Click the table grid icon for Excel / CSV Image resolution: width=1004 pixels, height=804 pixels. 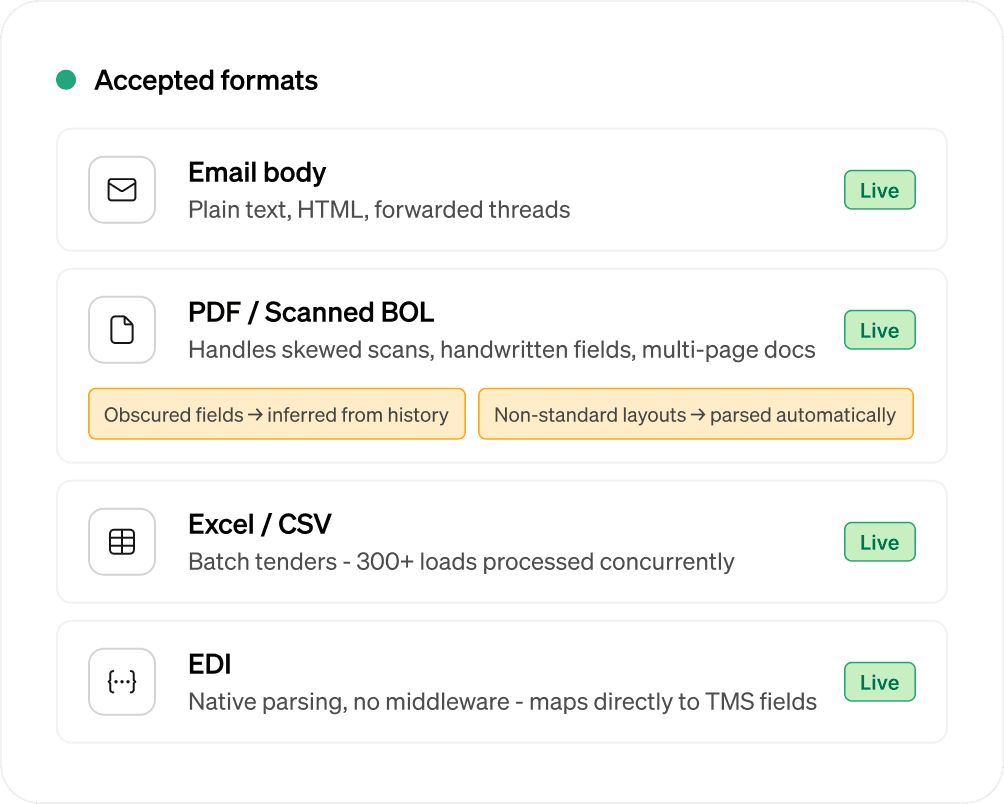[122, 542]
